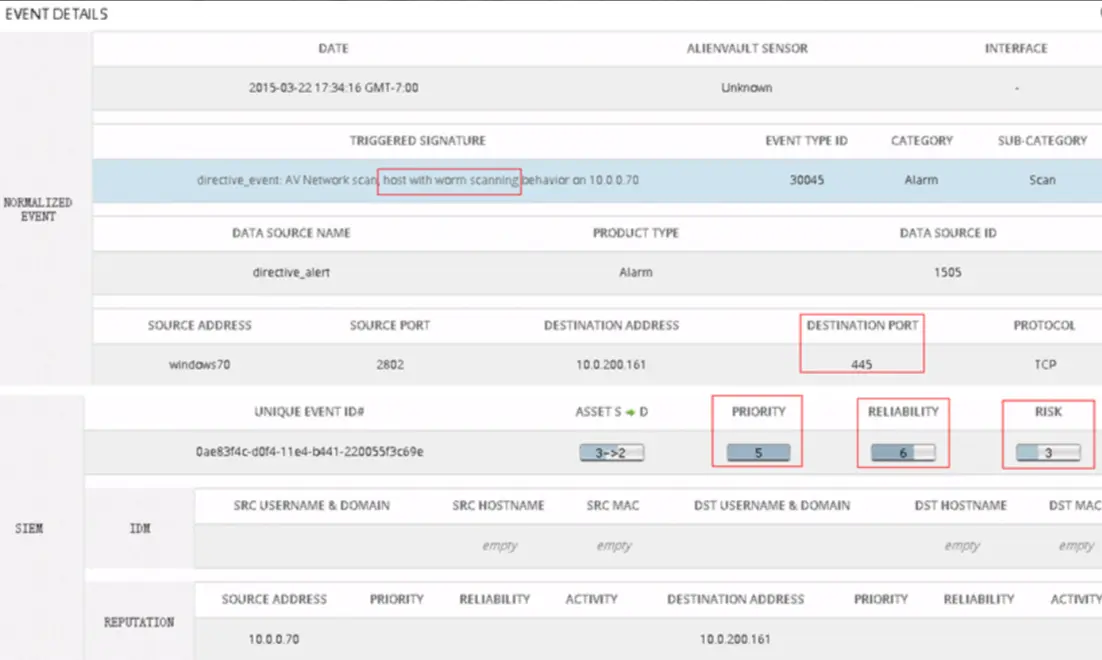The image size is (1102, 660).
Task: Click the RISK header above the value 3
Action: (1048, 412)
